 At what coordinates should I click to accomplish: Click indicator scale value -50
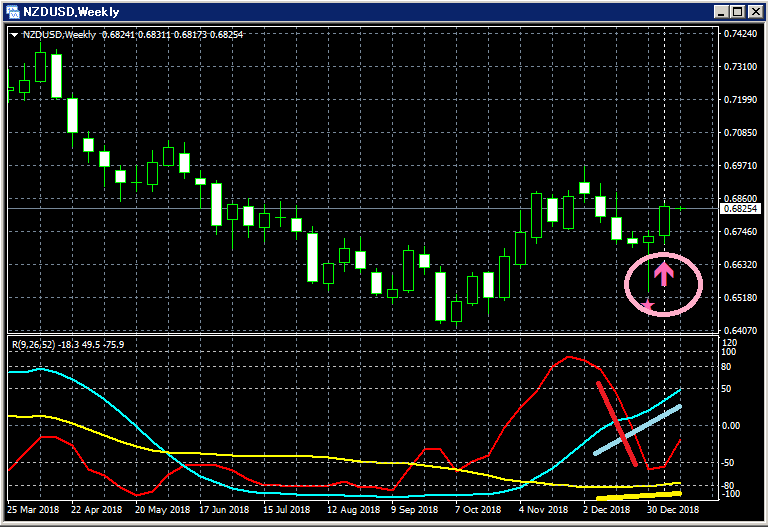pyautogui.click(x=728, y=463)
